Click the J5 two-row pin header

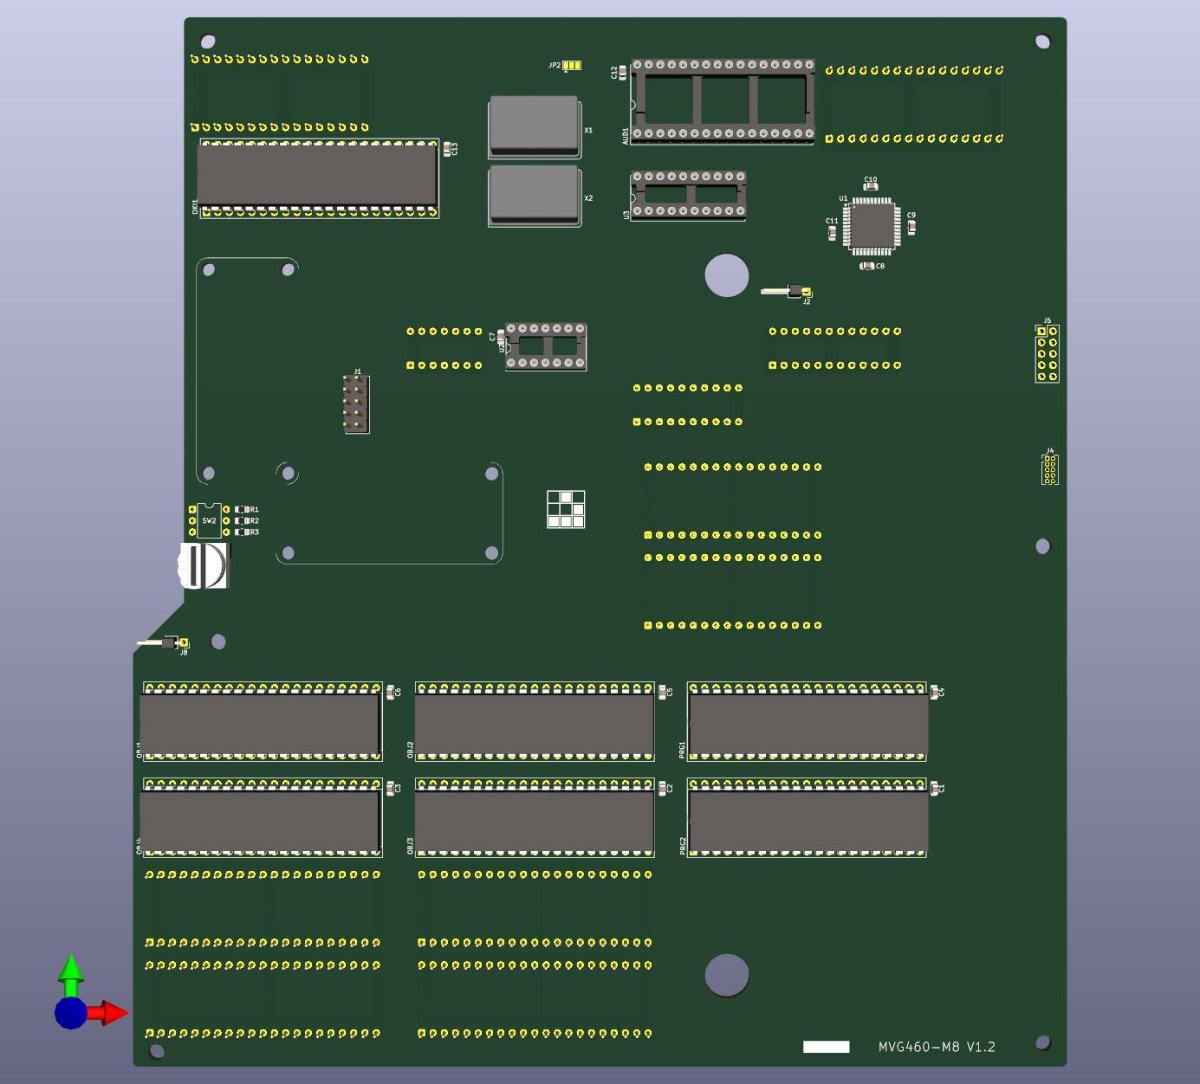[x=1047, y=353]
